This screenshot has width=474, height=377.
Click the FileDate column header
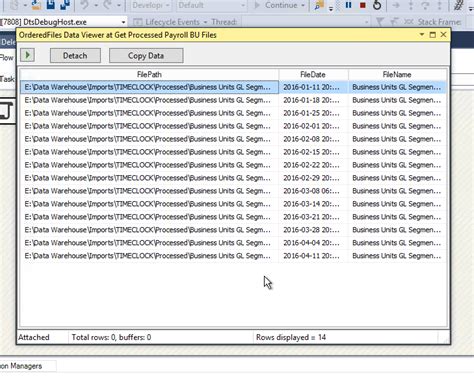[313, 74]
